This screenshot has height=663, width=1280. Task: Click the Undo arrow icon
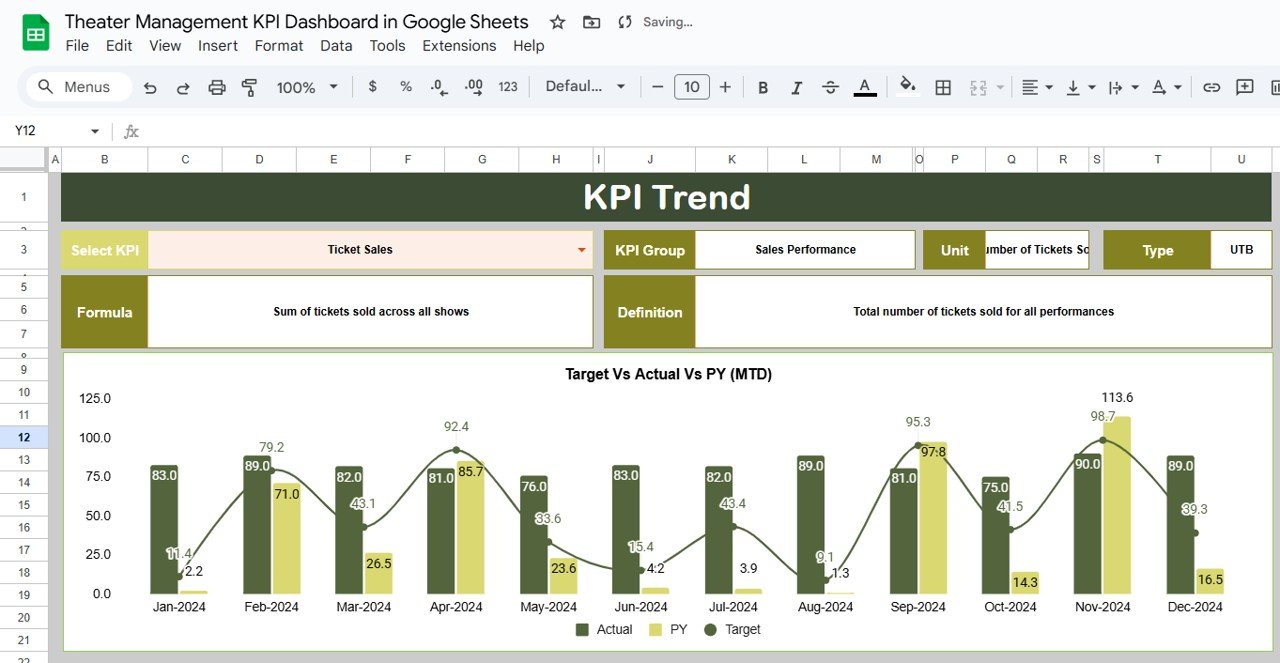[150, 88]
